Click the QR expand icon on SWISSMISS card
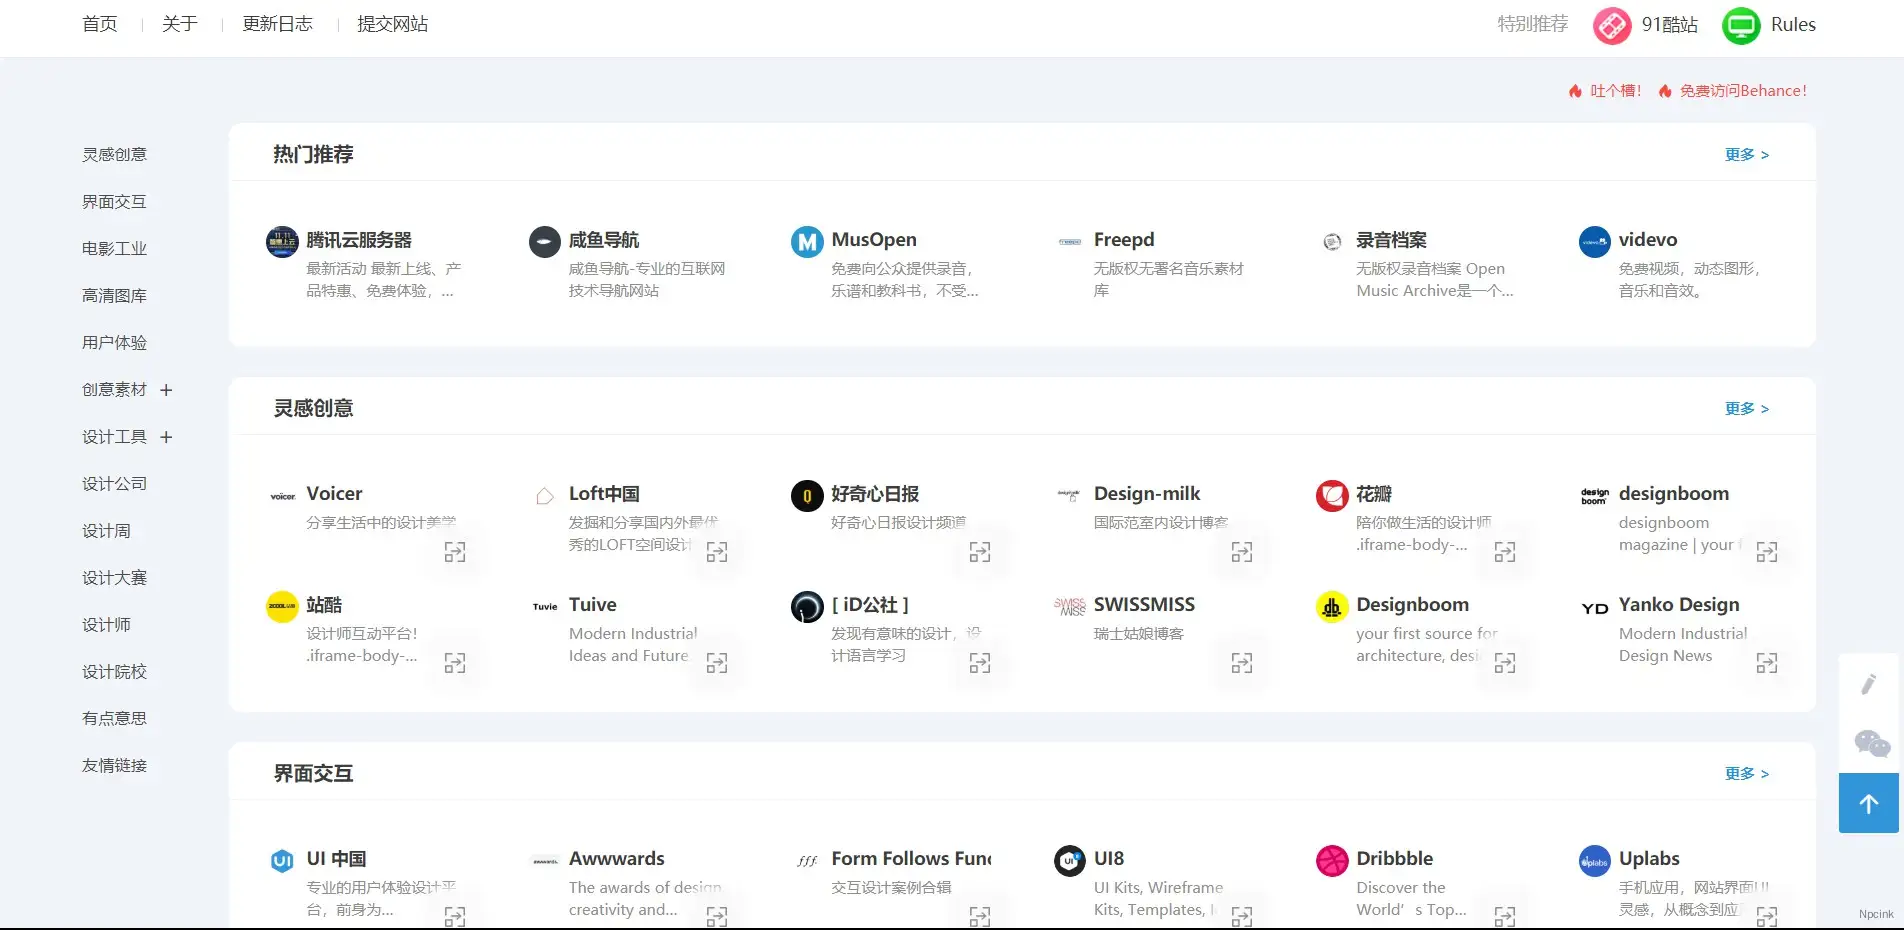The image size is (1904, 930). 1242,663
